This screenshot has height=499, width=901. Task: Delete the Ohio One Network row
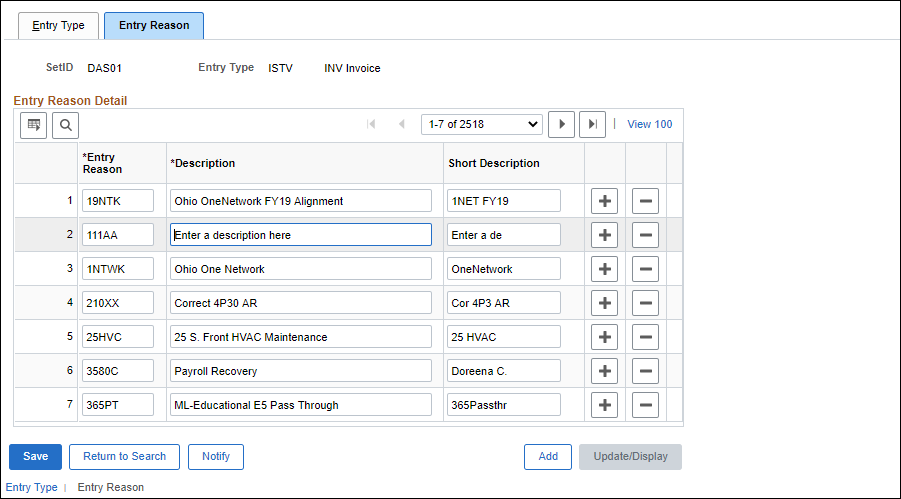point(645,268)
